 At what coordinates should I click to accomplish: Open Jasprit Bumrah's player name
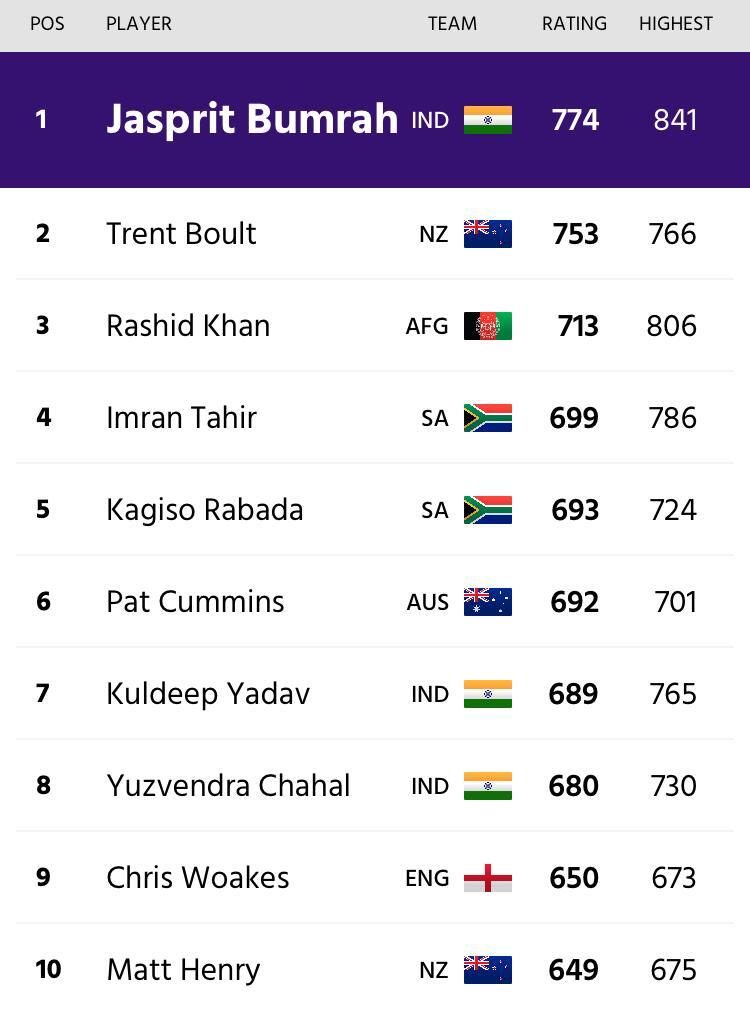(x=252, y=120)
